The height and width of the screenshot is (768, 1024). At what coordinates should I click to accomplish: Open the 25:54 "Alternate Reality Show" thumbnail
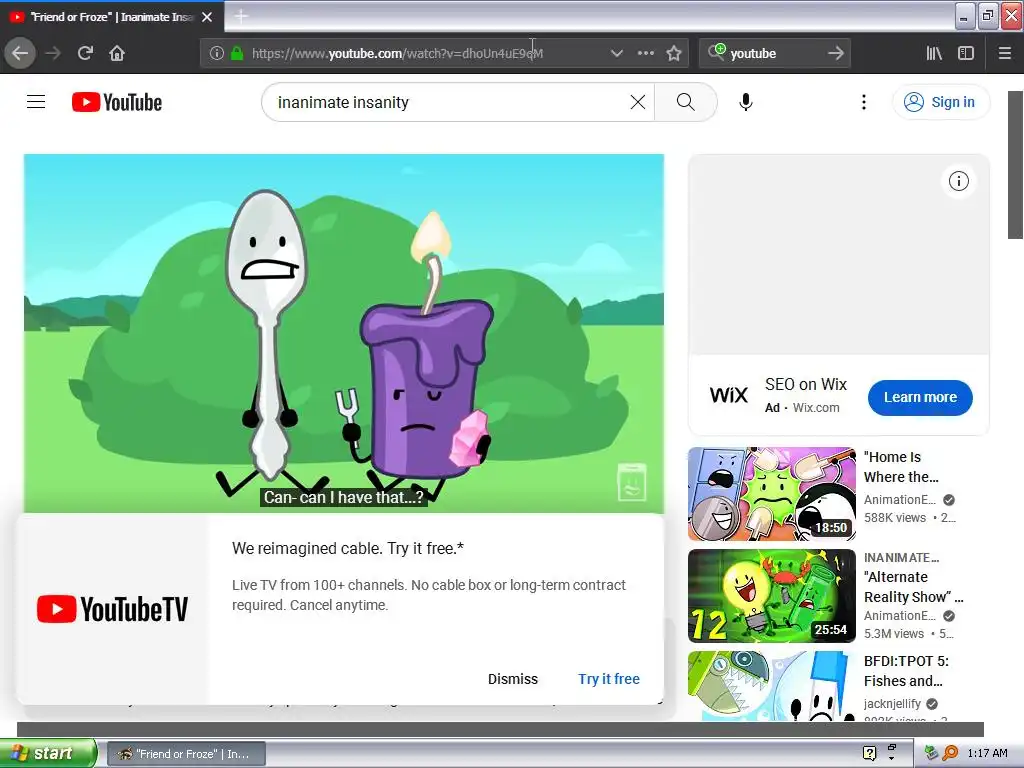(x=772, y=596)
